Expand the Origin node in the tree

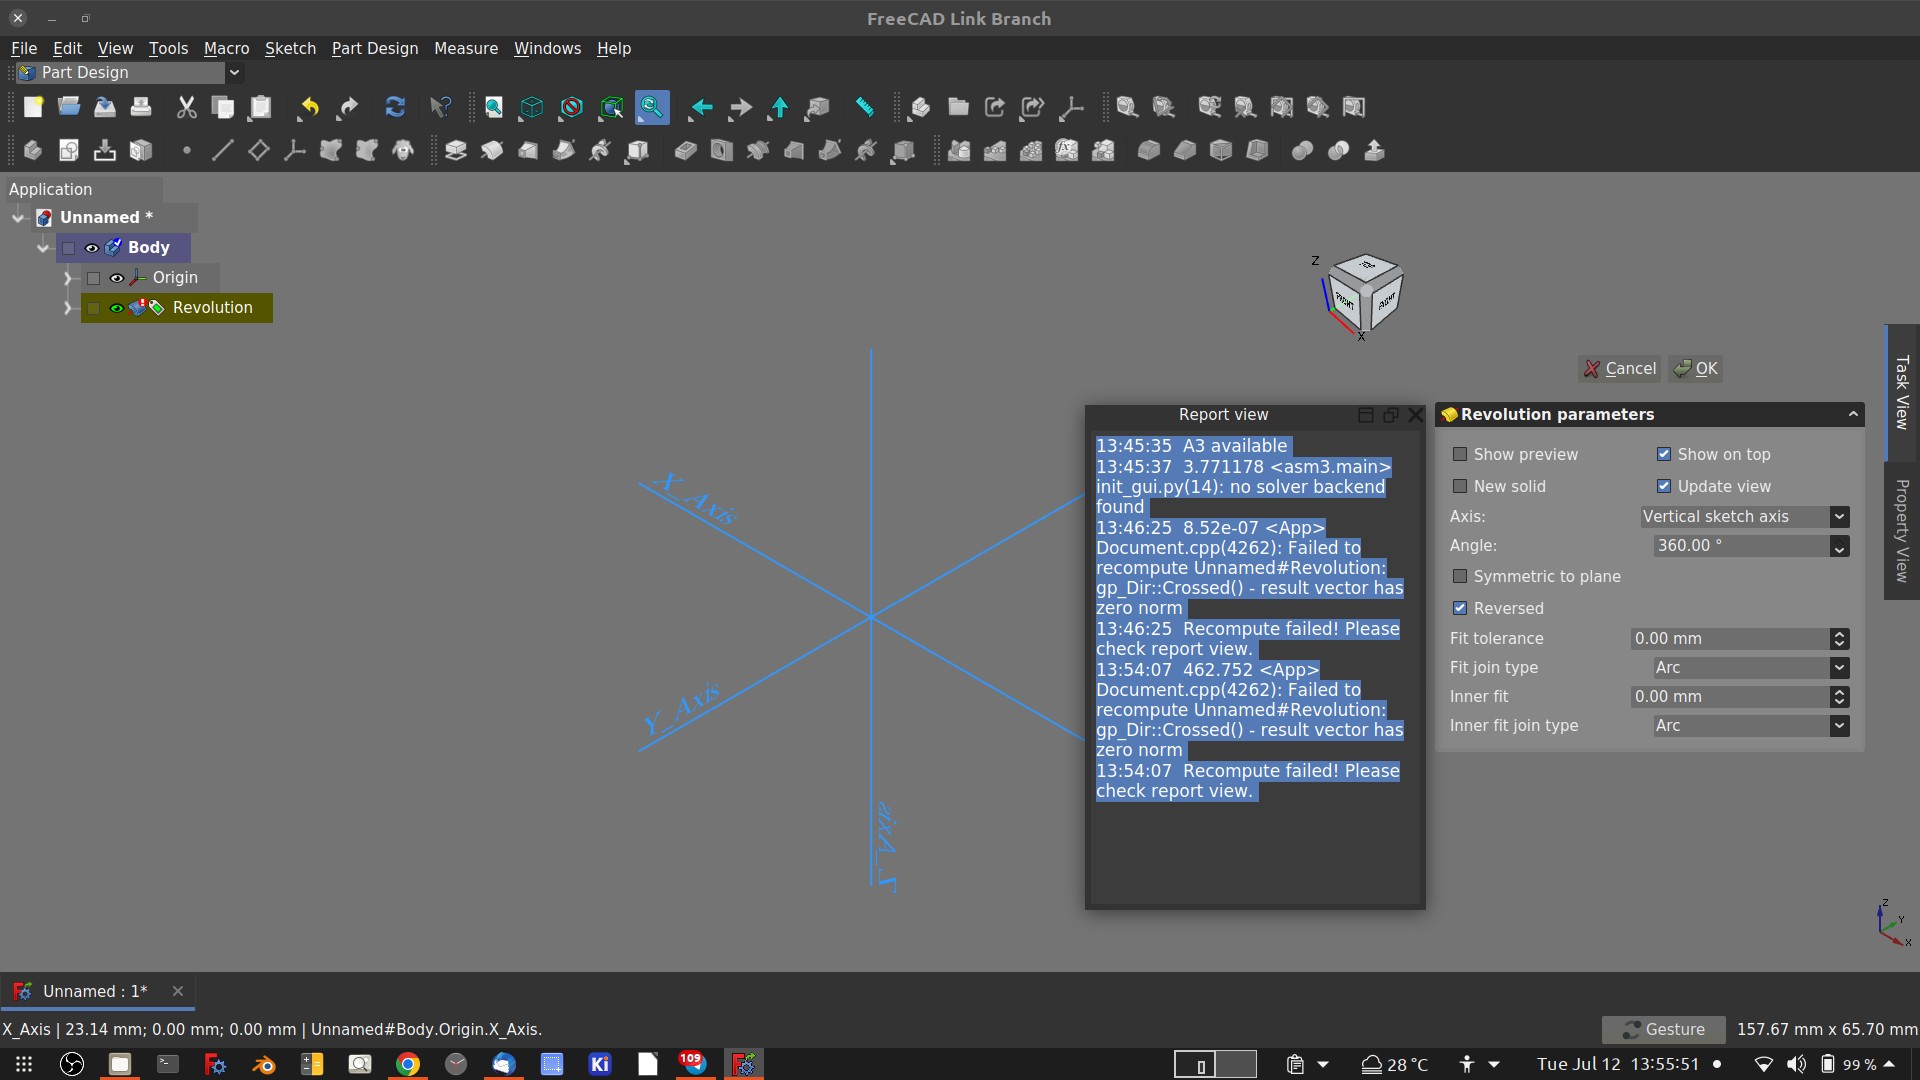pyautogui.click(x=67, y=278)
